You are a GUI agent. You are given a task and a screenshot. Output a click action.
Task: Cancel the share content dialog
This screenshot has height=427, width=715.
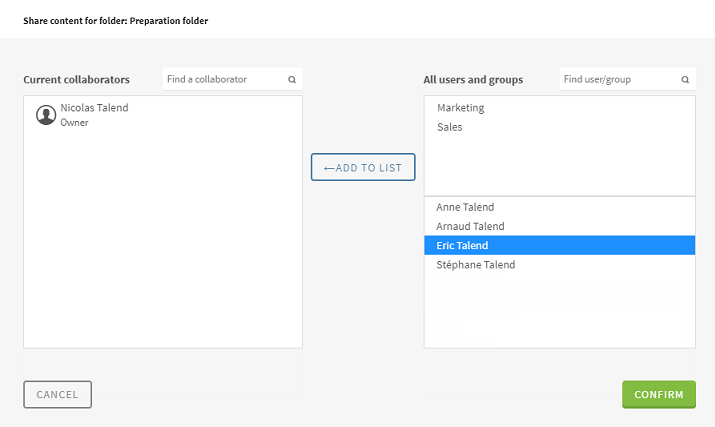(57, 395)
